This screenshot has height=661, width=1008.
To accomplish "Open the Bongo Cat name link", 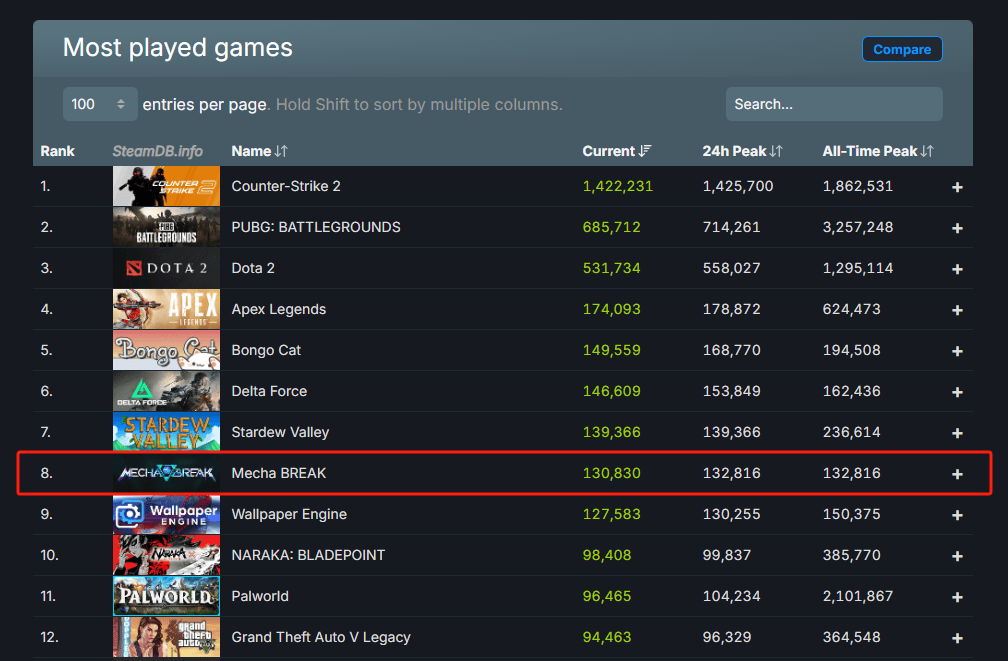I will pyautogui.click(x=266, y=350).
